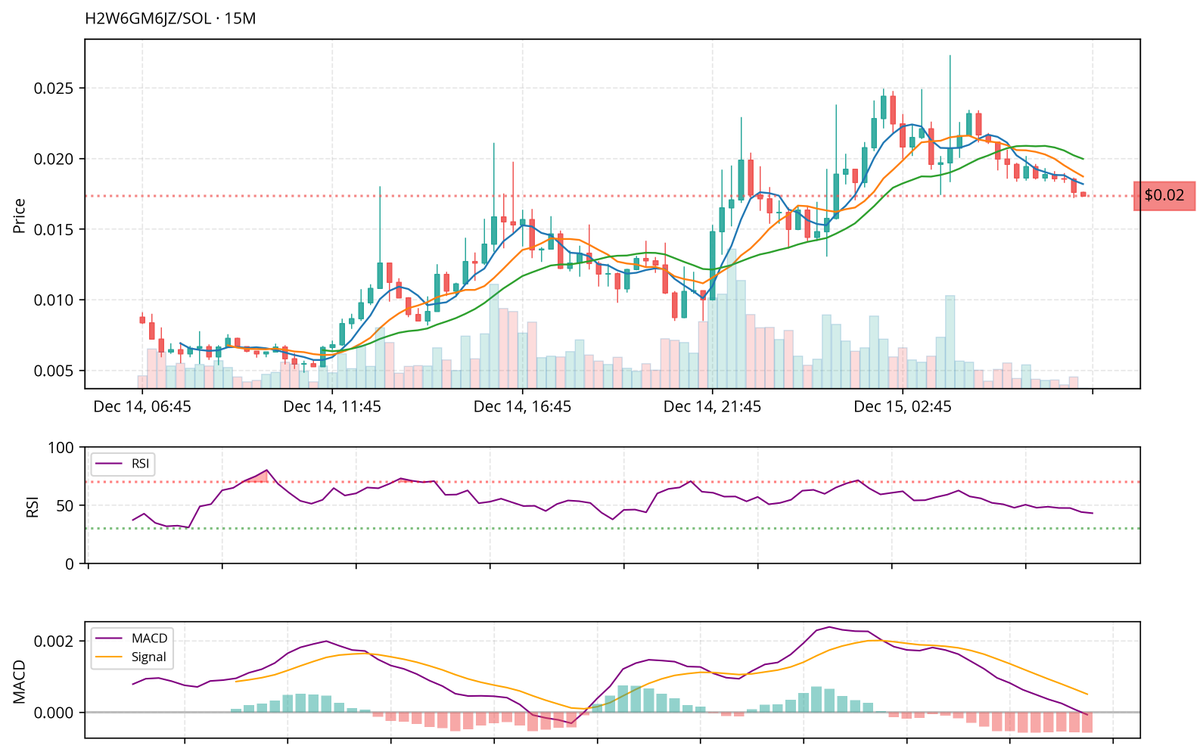
Task: Click the 0.010 price axis value
Action: 56,300
